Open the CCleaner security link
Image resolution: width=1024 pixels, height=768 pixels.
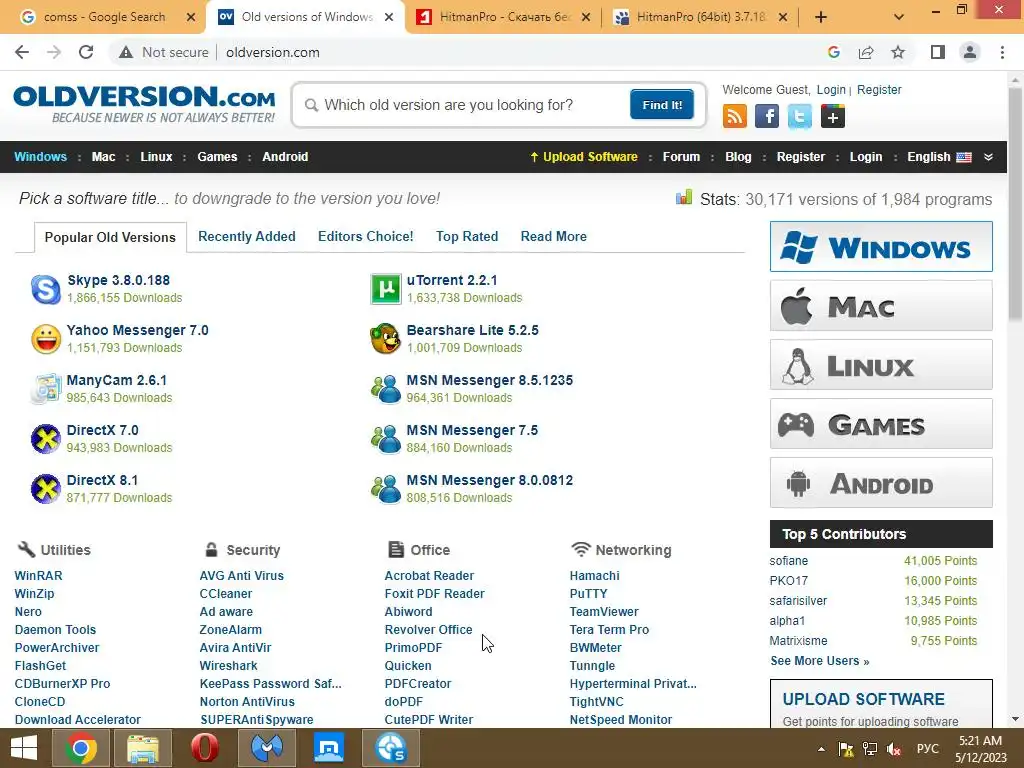click(x=225, y=594)
